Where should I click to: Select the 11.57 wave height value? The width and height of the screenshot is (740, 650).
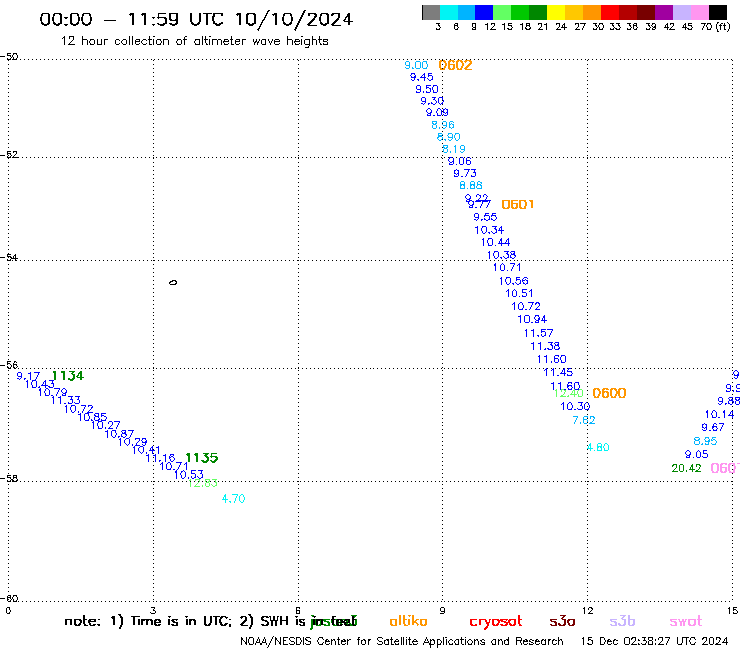538,333
